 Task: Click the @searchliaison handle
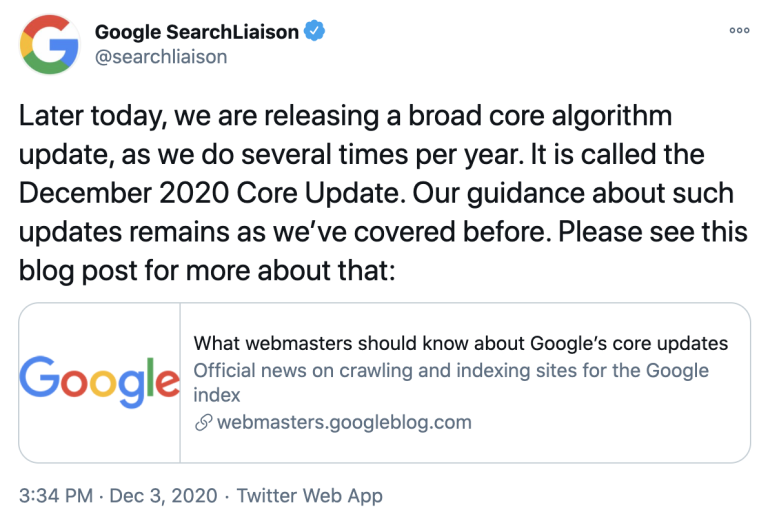161,56
